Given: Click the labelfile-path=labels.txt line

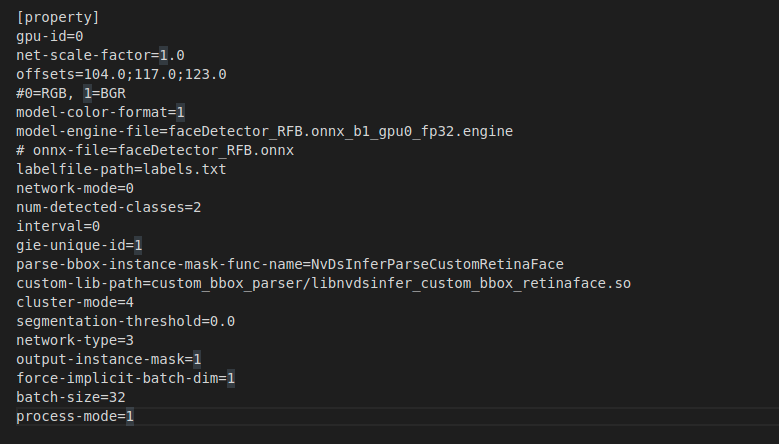Looking at the screenshot, I should [121, 169].
